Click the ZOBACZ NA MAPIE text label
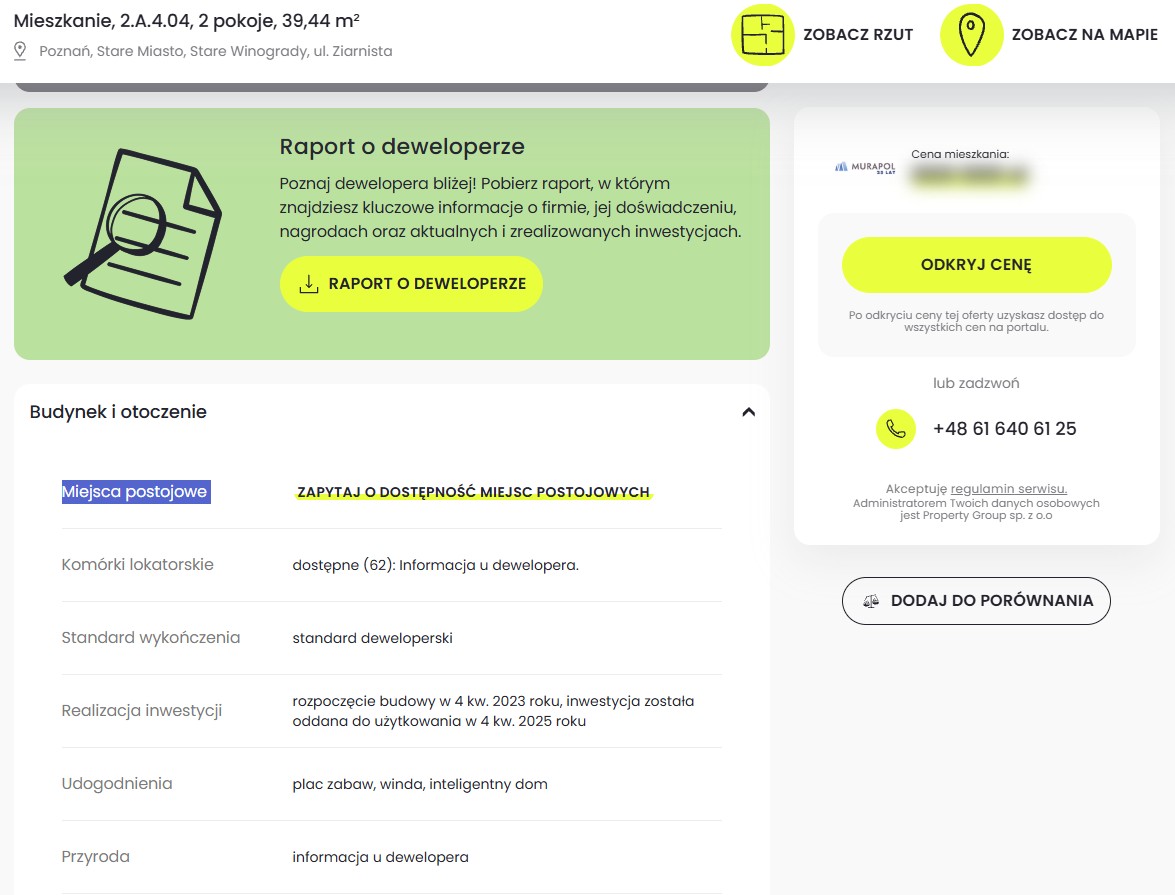The image size is (1175, 895). tap(1084, 35)
